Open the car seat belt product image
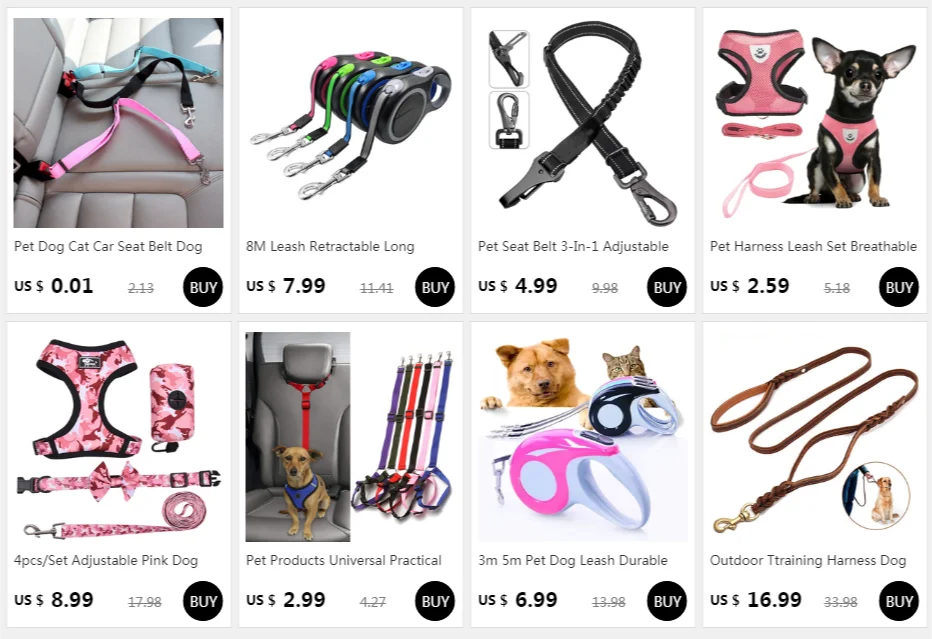This screenshot has height=639, width=932. (x=118, y=122)
